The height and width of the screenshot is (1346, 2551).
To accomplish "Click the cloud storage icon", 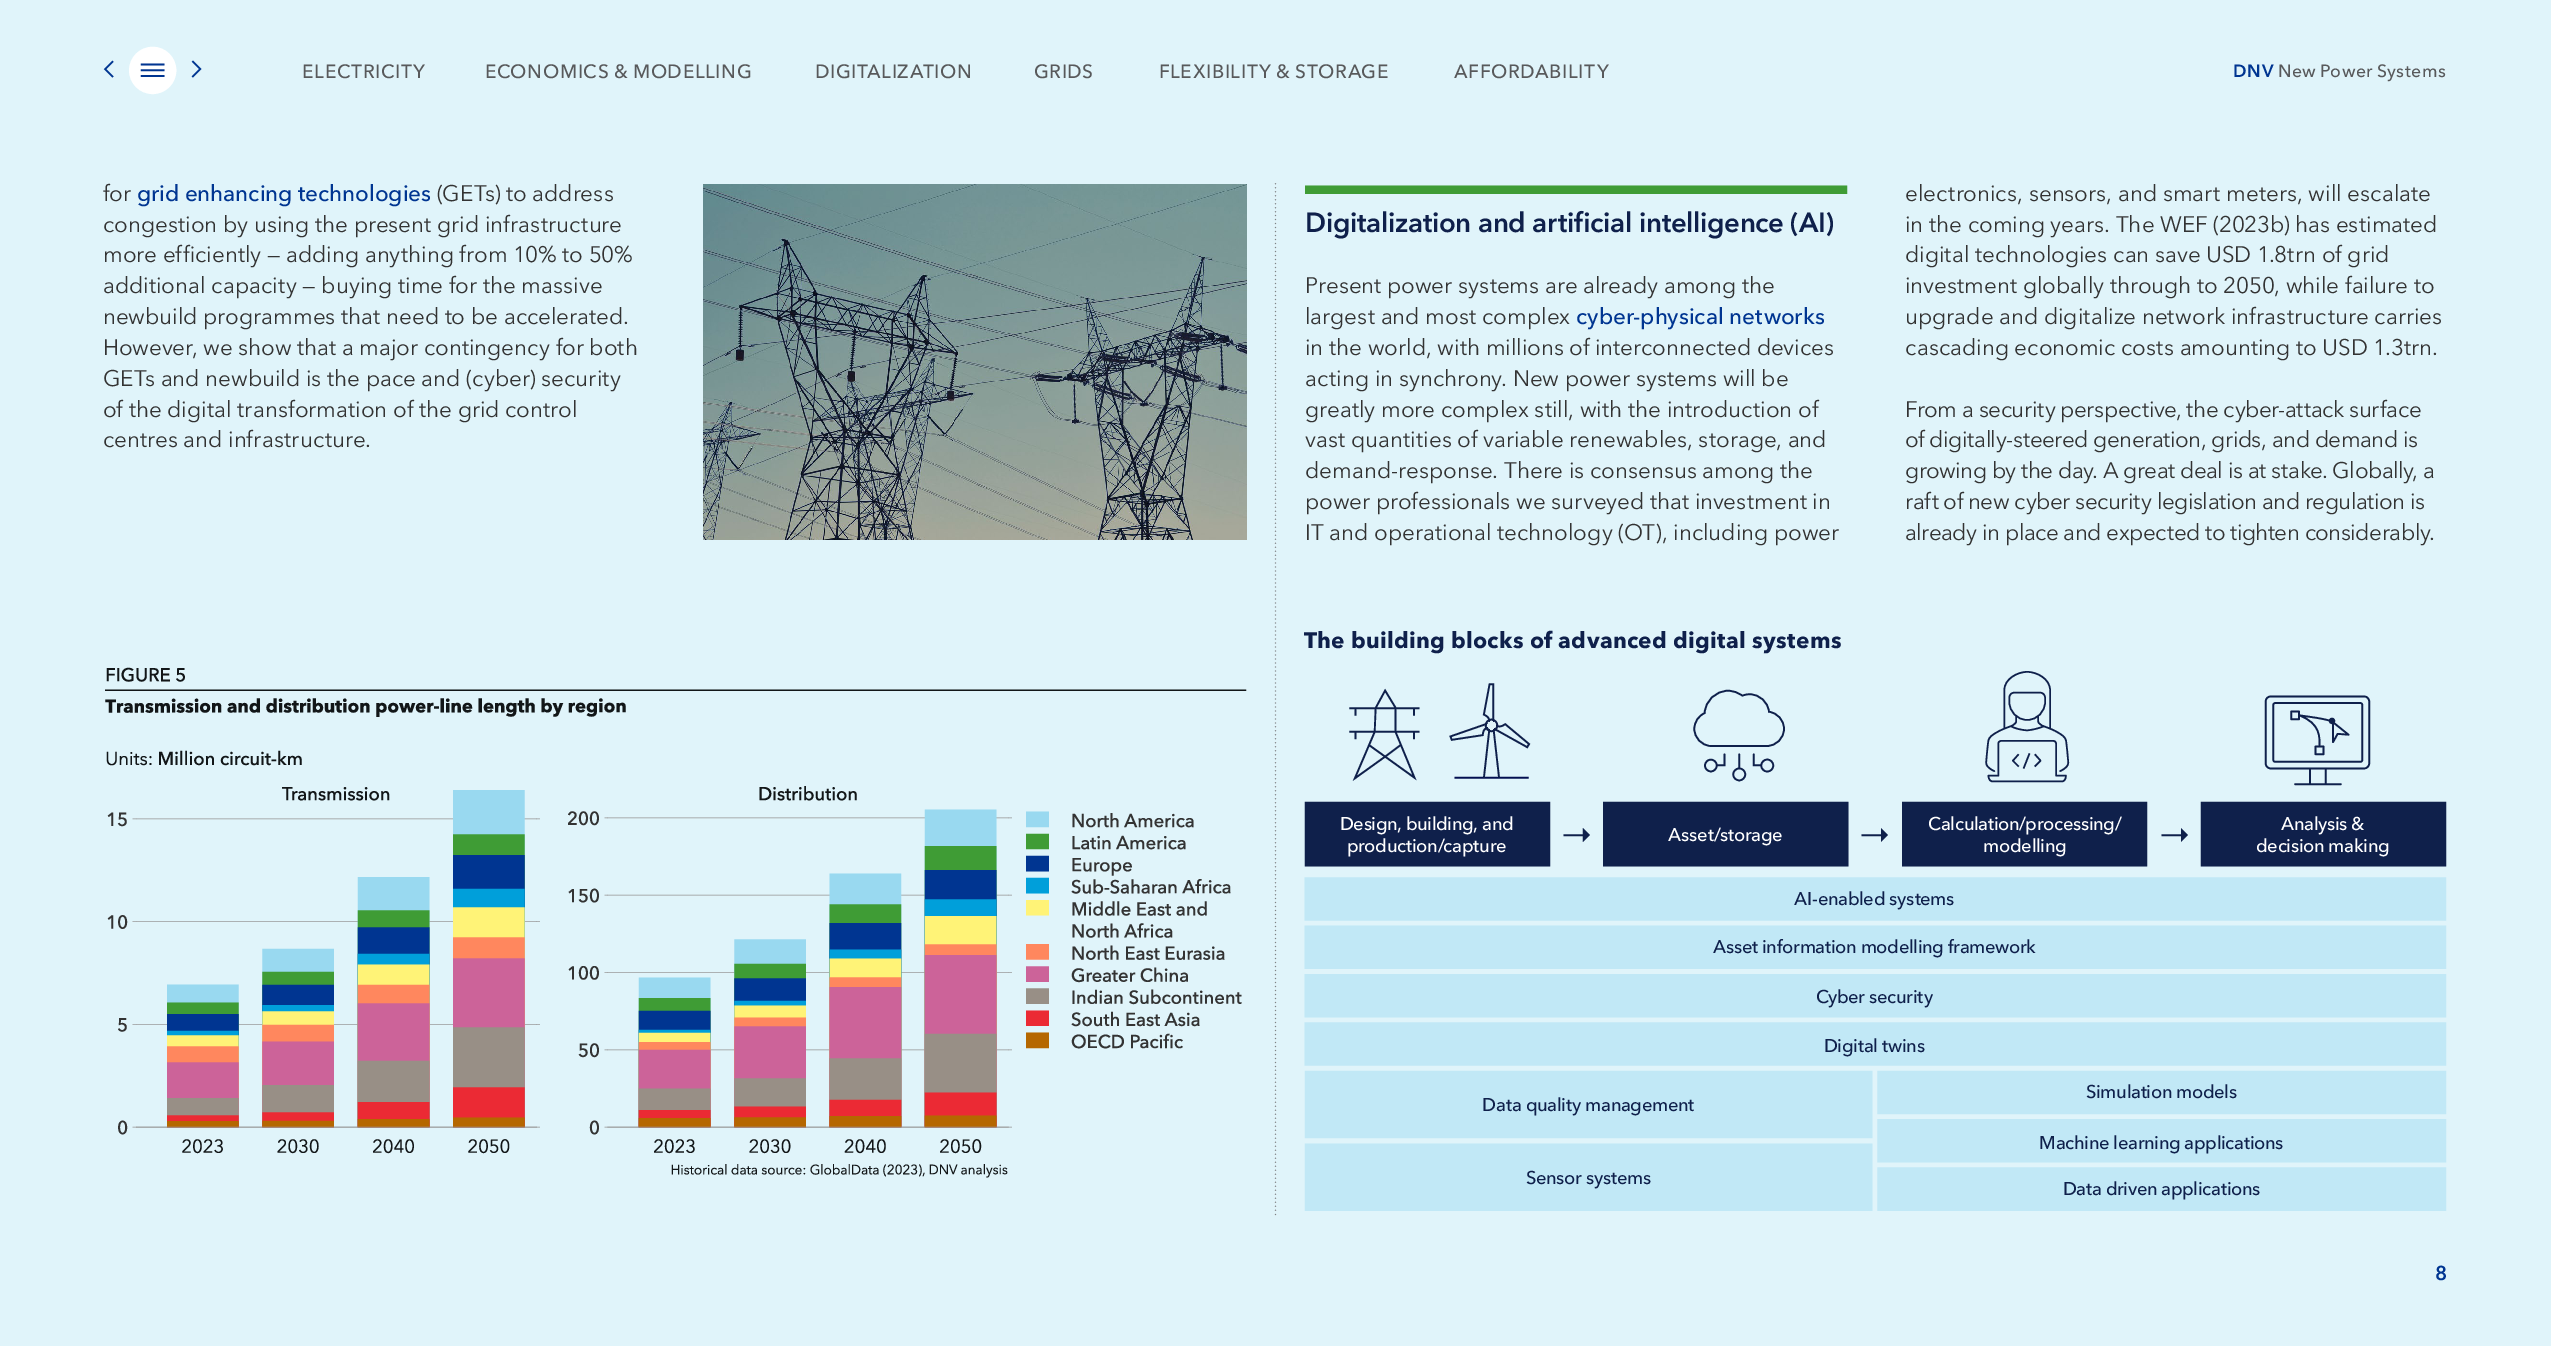I will pyautogui.click(x=1738, y=735).
